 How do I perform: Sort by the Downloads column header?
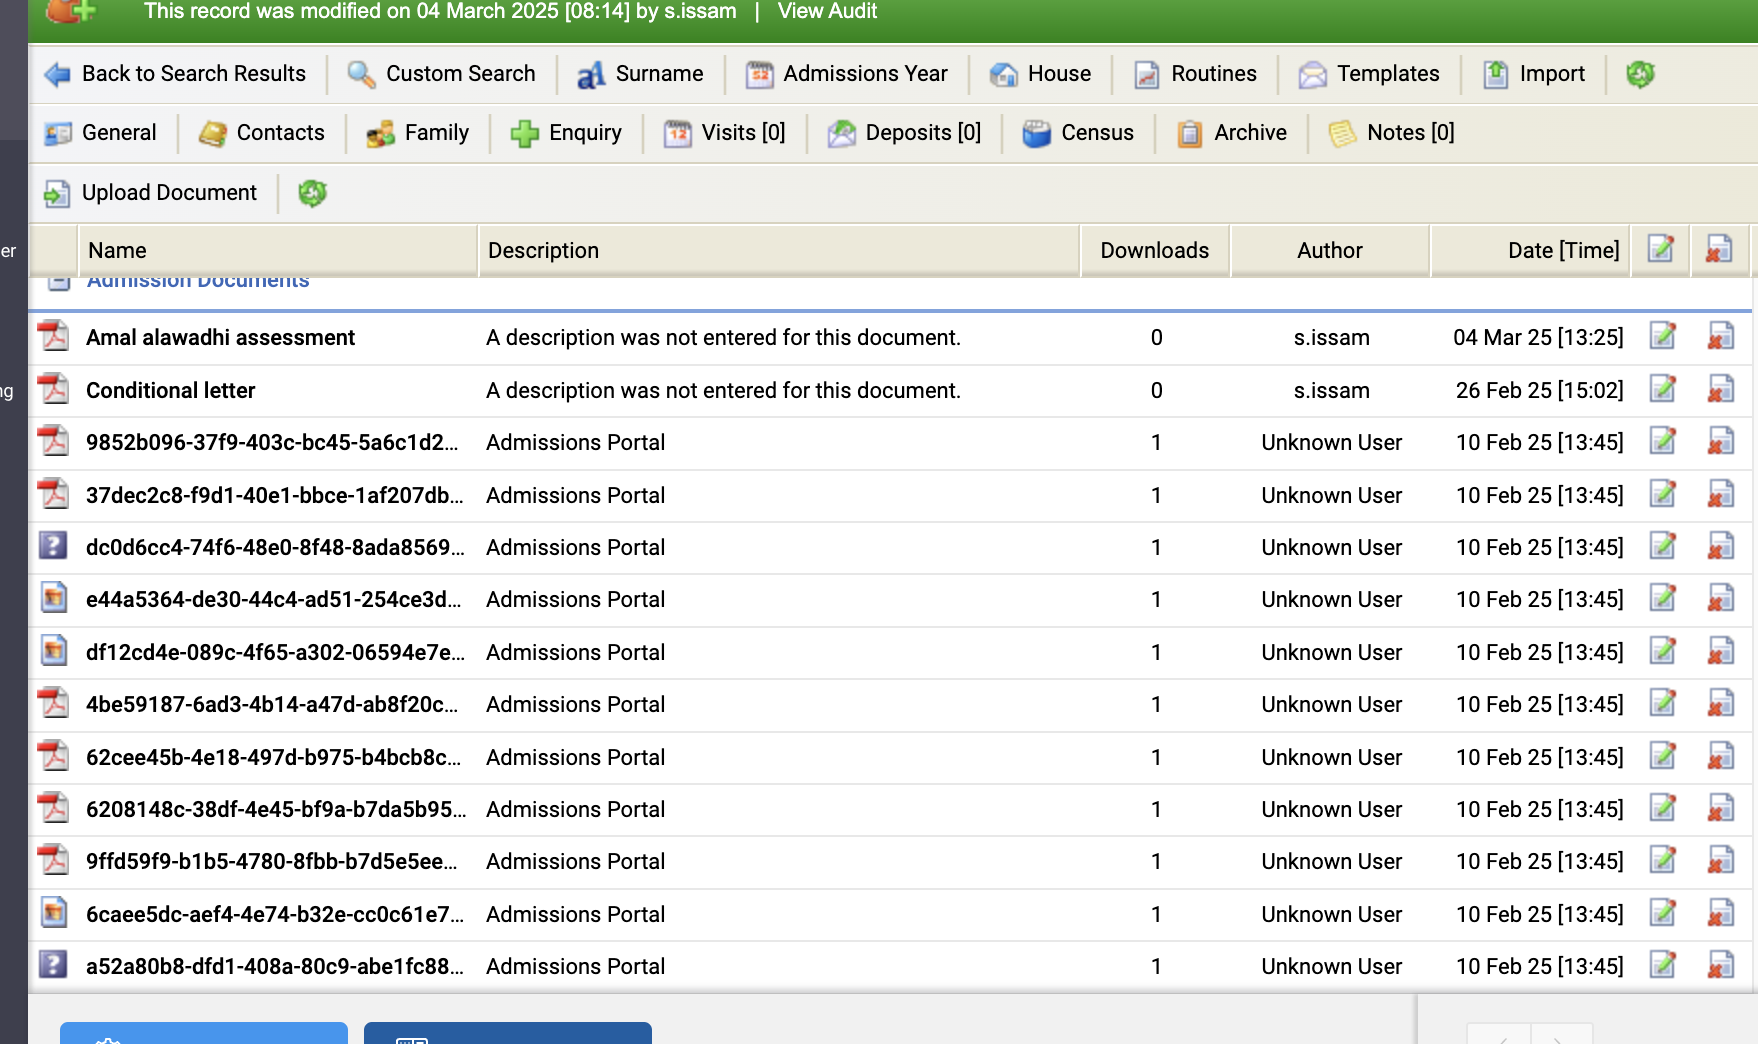(1154, 251)
